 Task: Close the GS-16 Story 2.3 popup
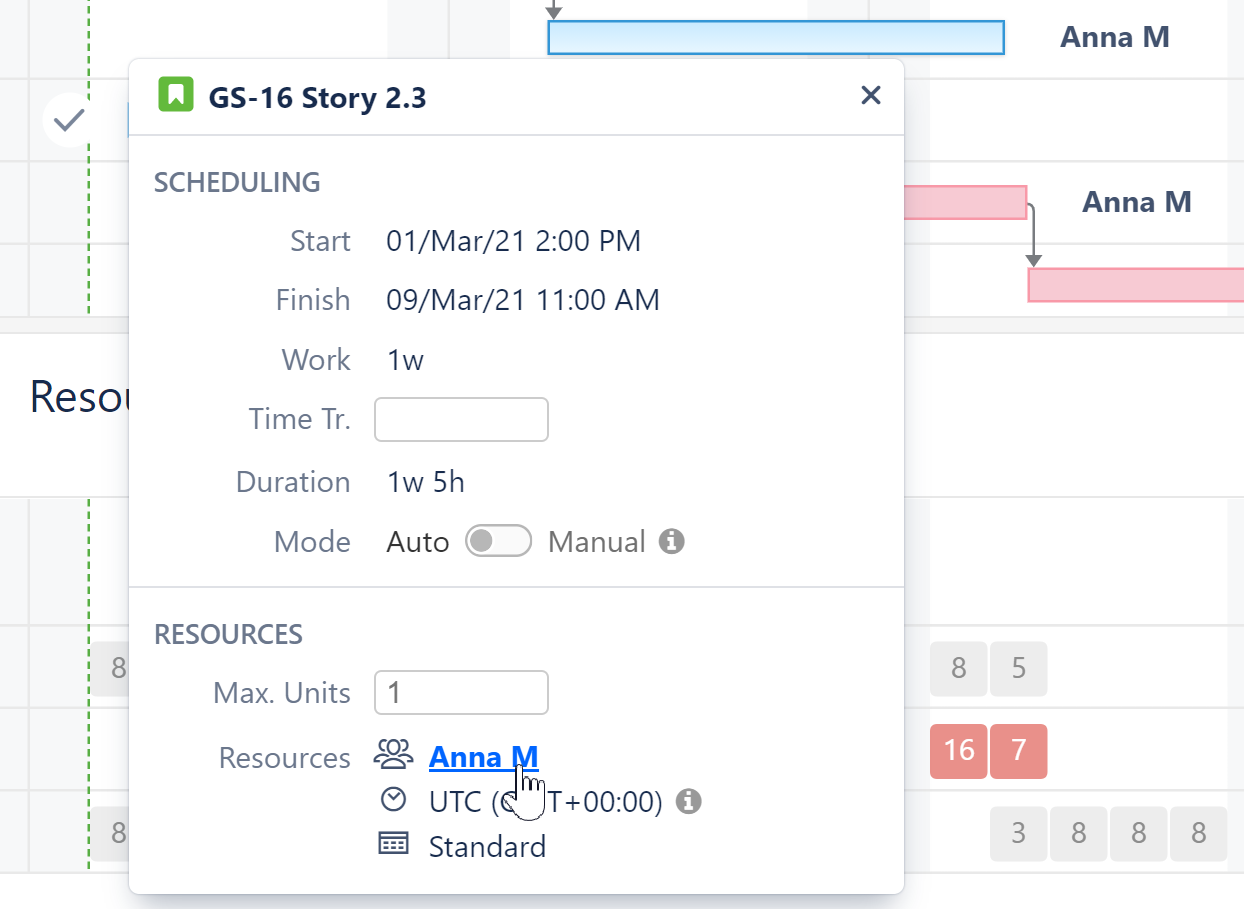pyautogui.click(x=871, y=95)
